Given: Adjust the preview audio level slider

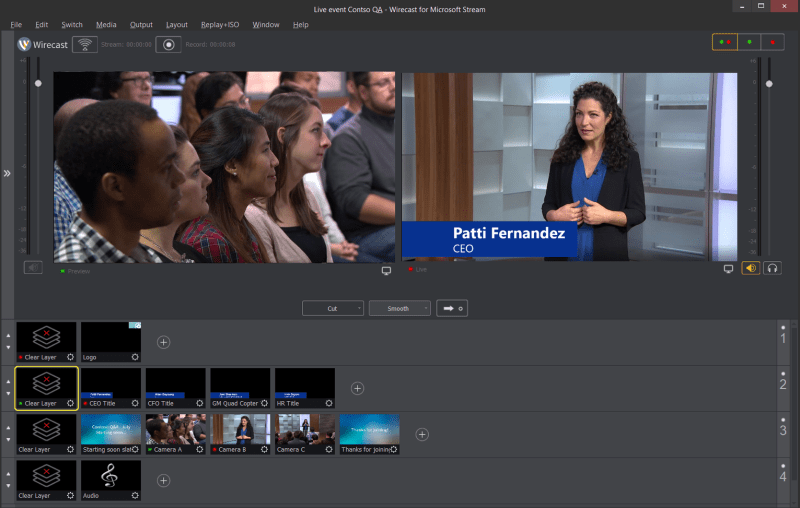Looking at the screenshot, I should point(38,83).
